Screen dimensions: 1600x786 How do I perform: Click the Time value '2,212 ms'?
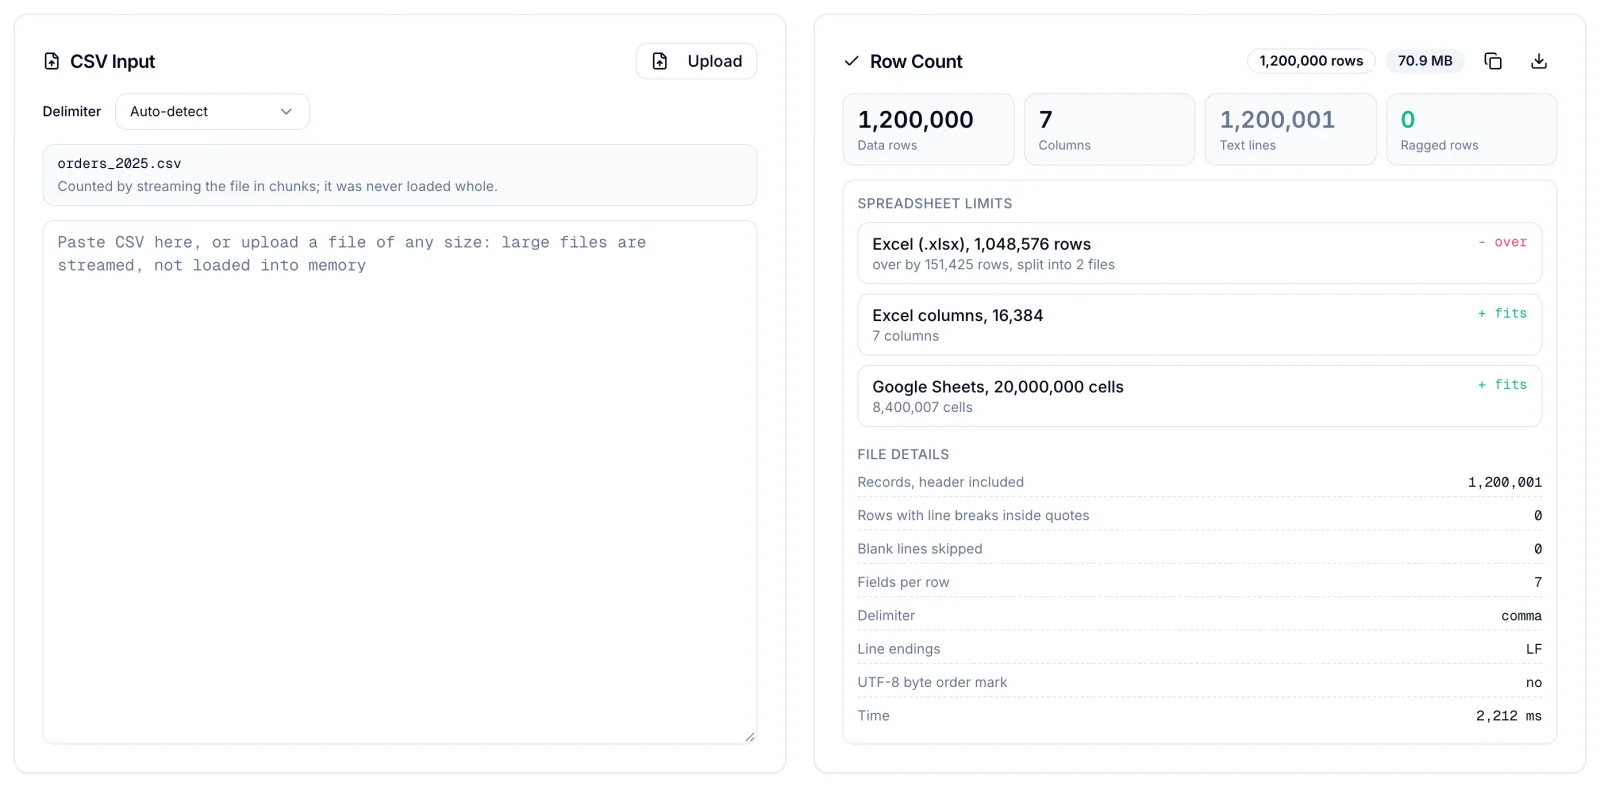(1508, 716)
